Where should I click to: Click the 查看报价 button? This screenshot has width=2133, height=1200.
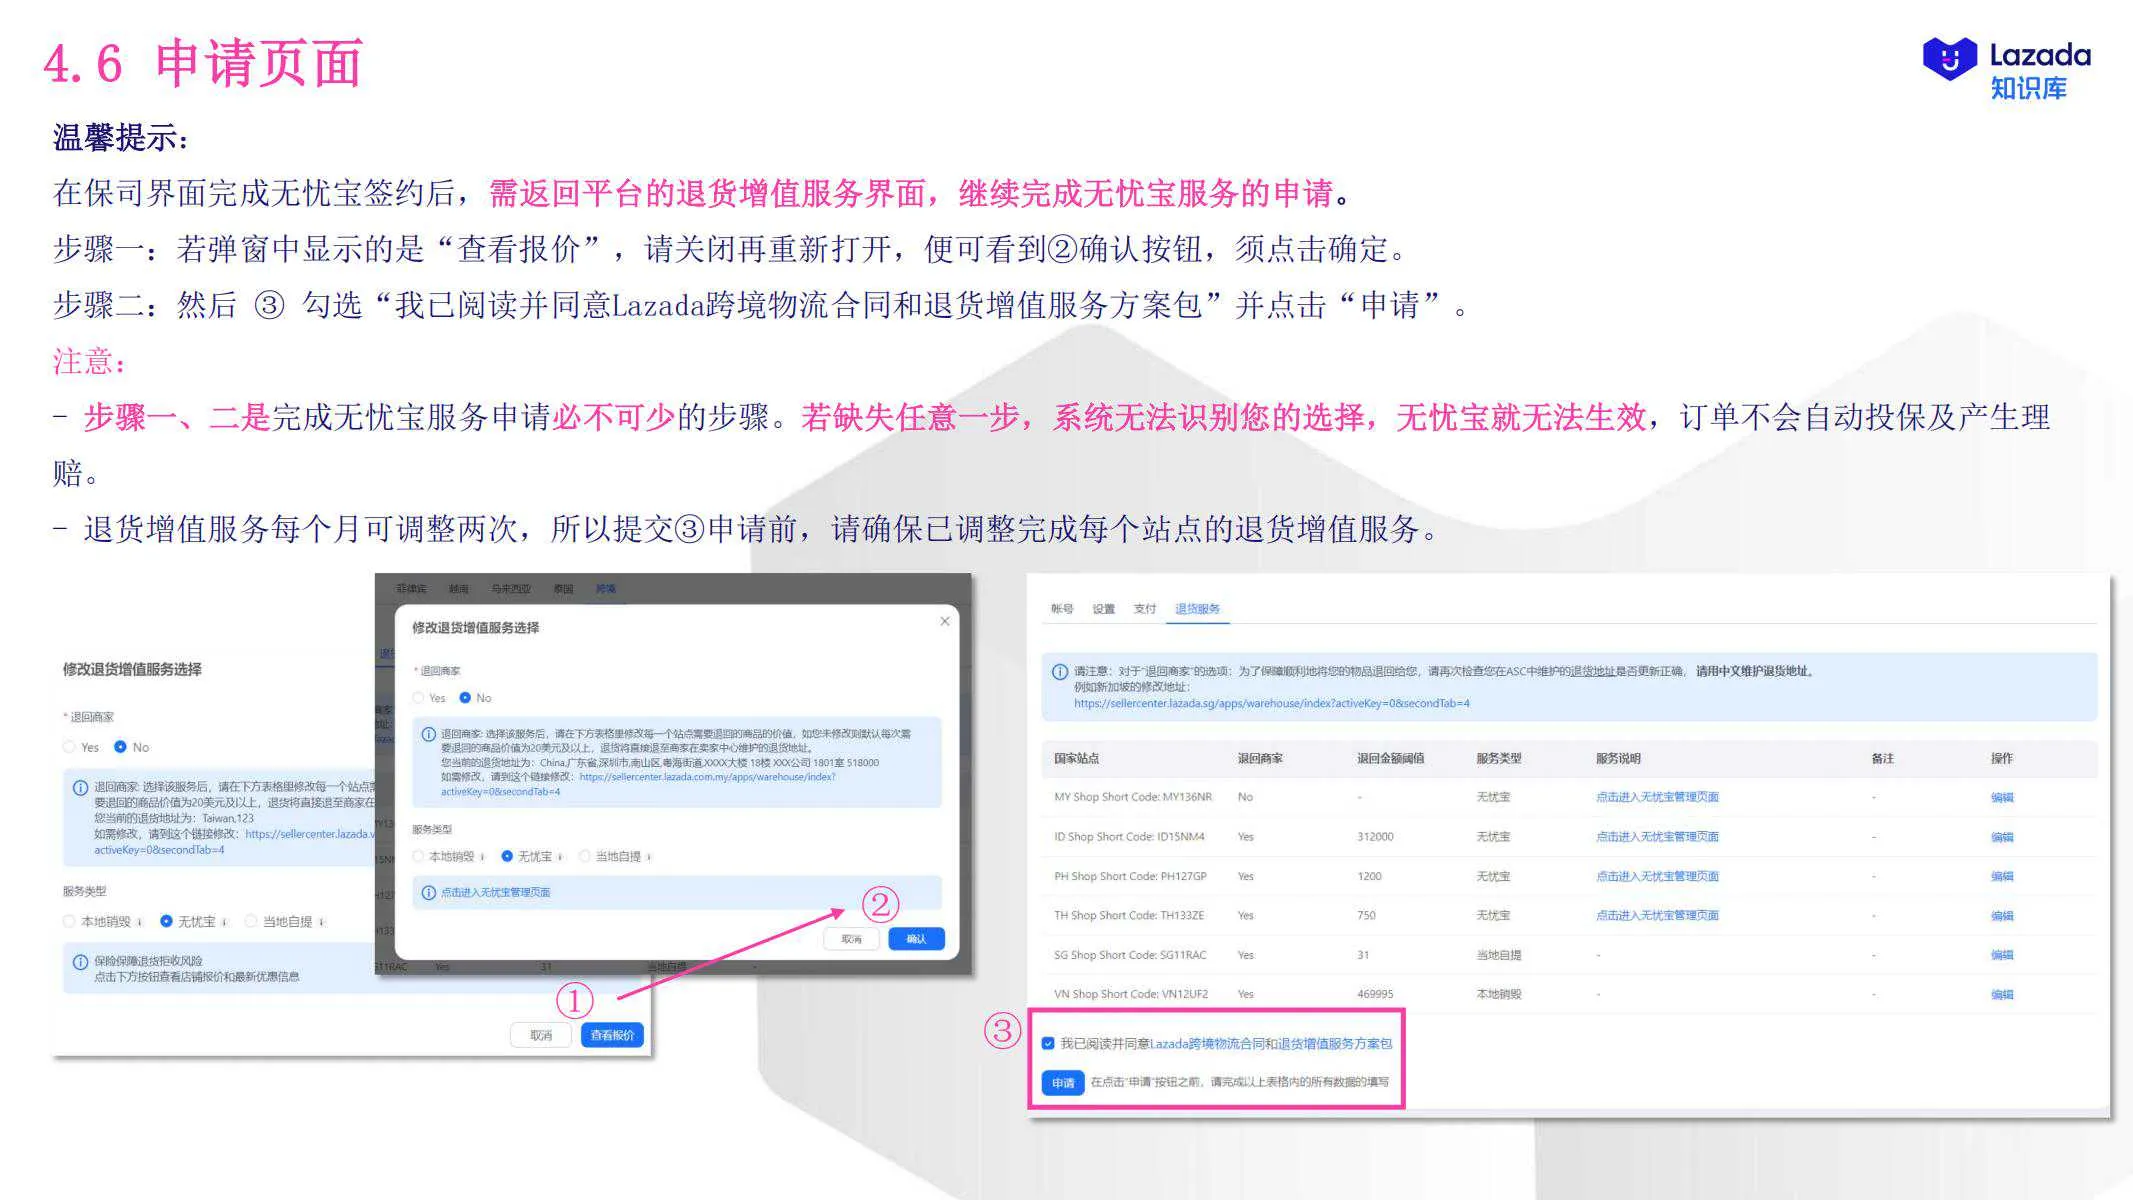612,1034
